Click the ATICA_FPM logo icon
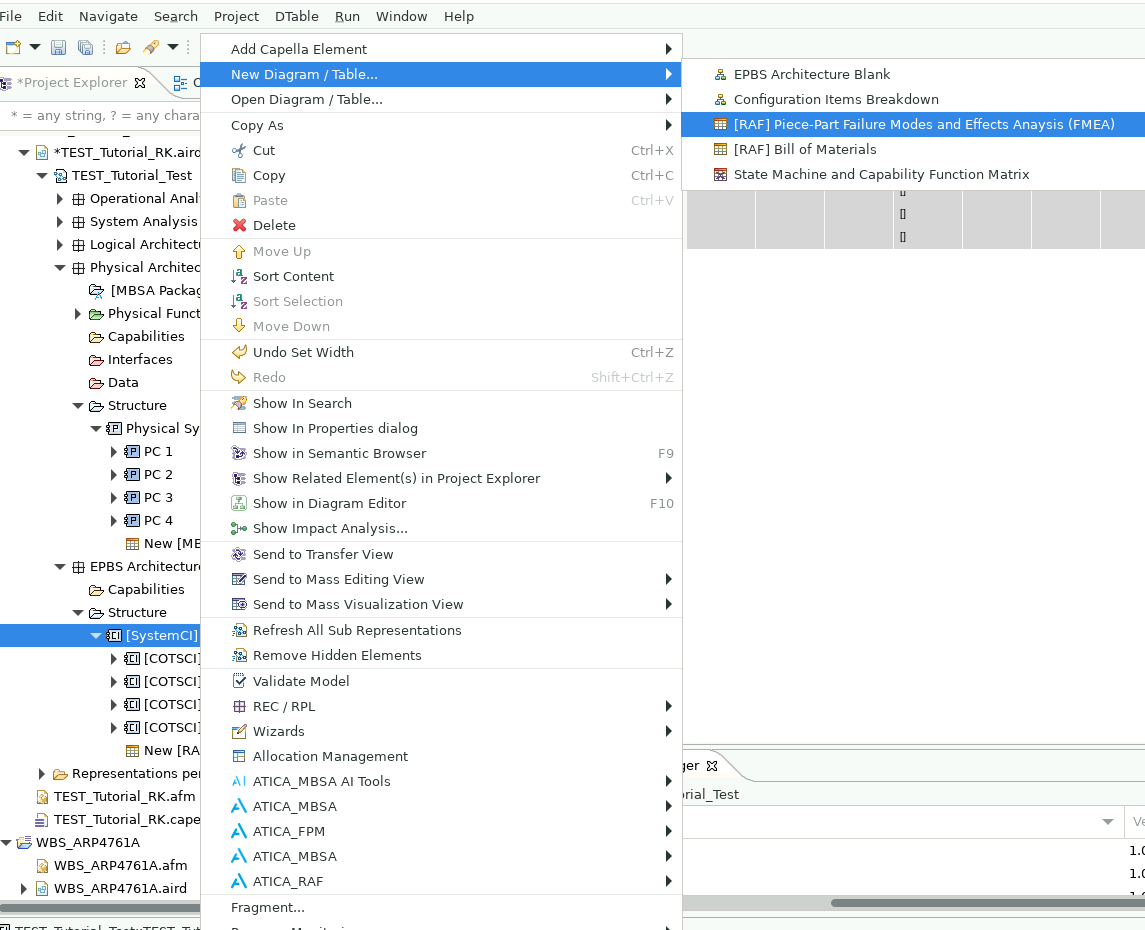The width and height of the screenshot is (1145, 930). tap(239, 831)
